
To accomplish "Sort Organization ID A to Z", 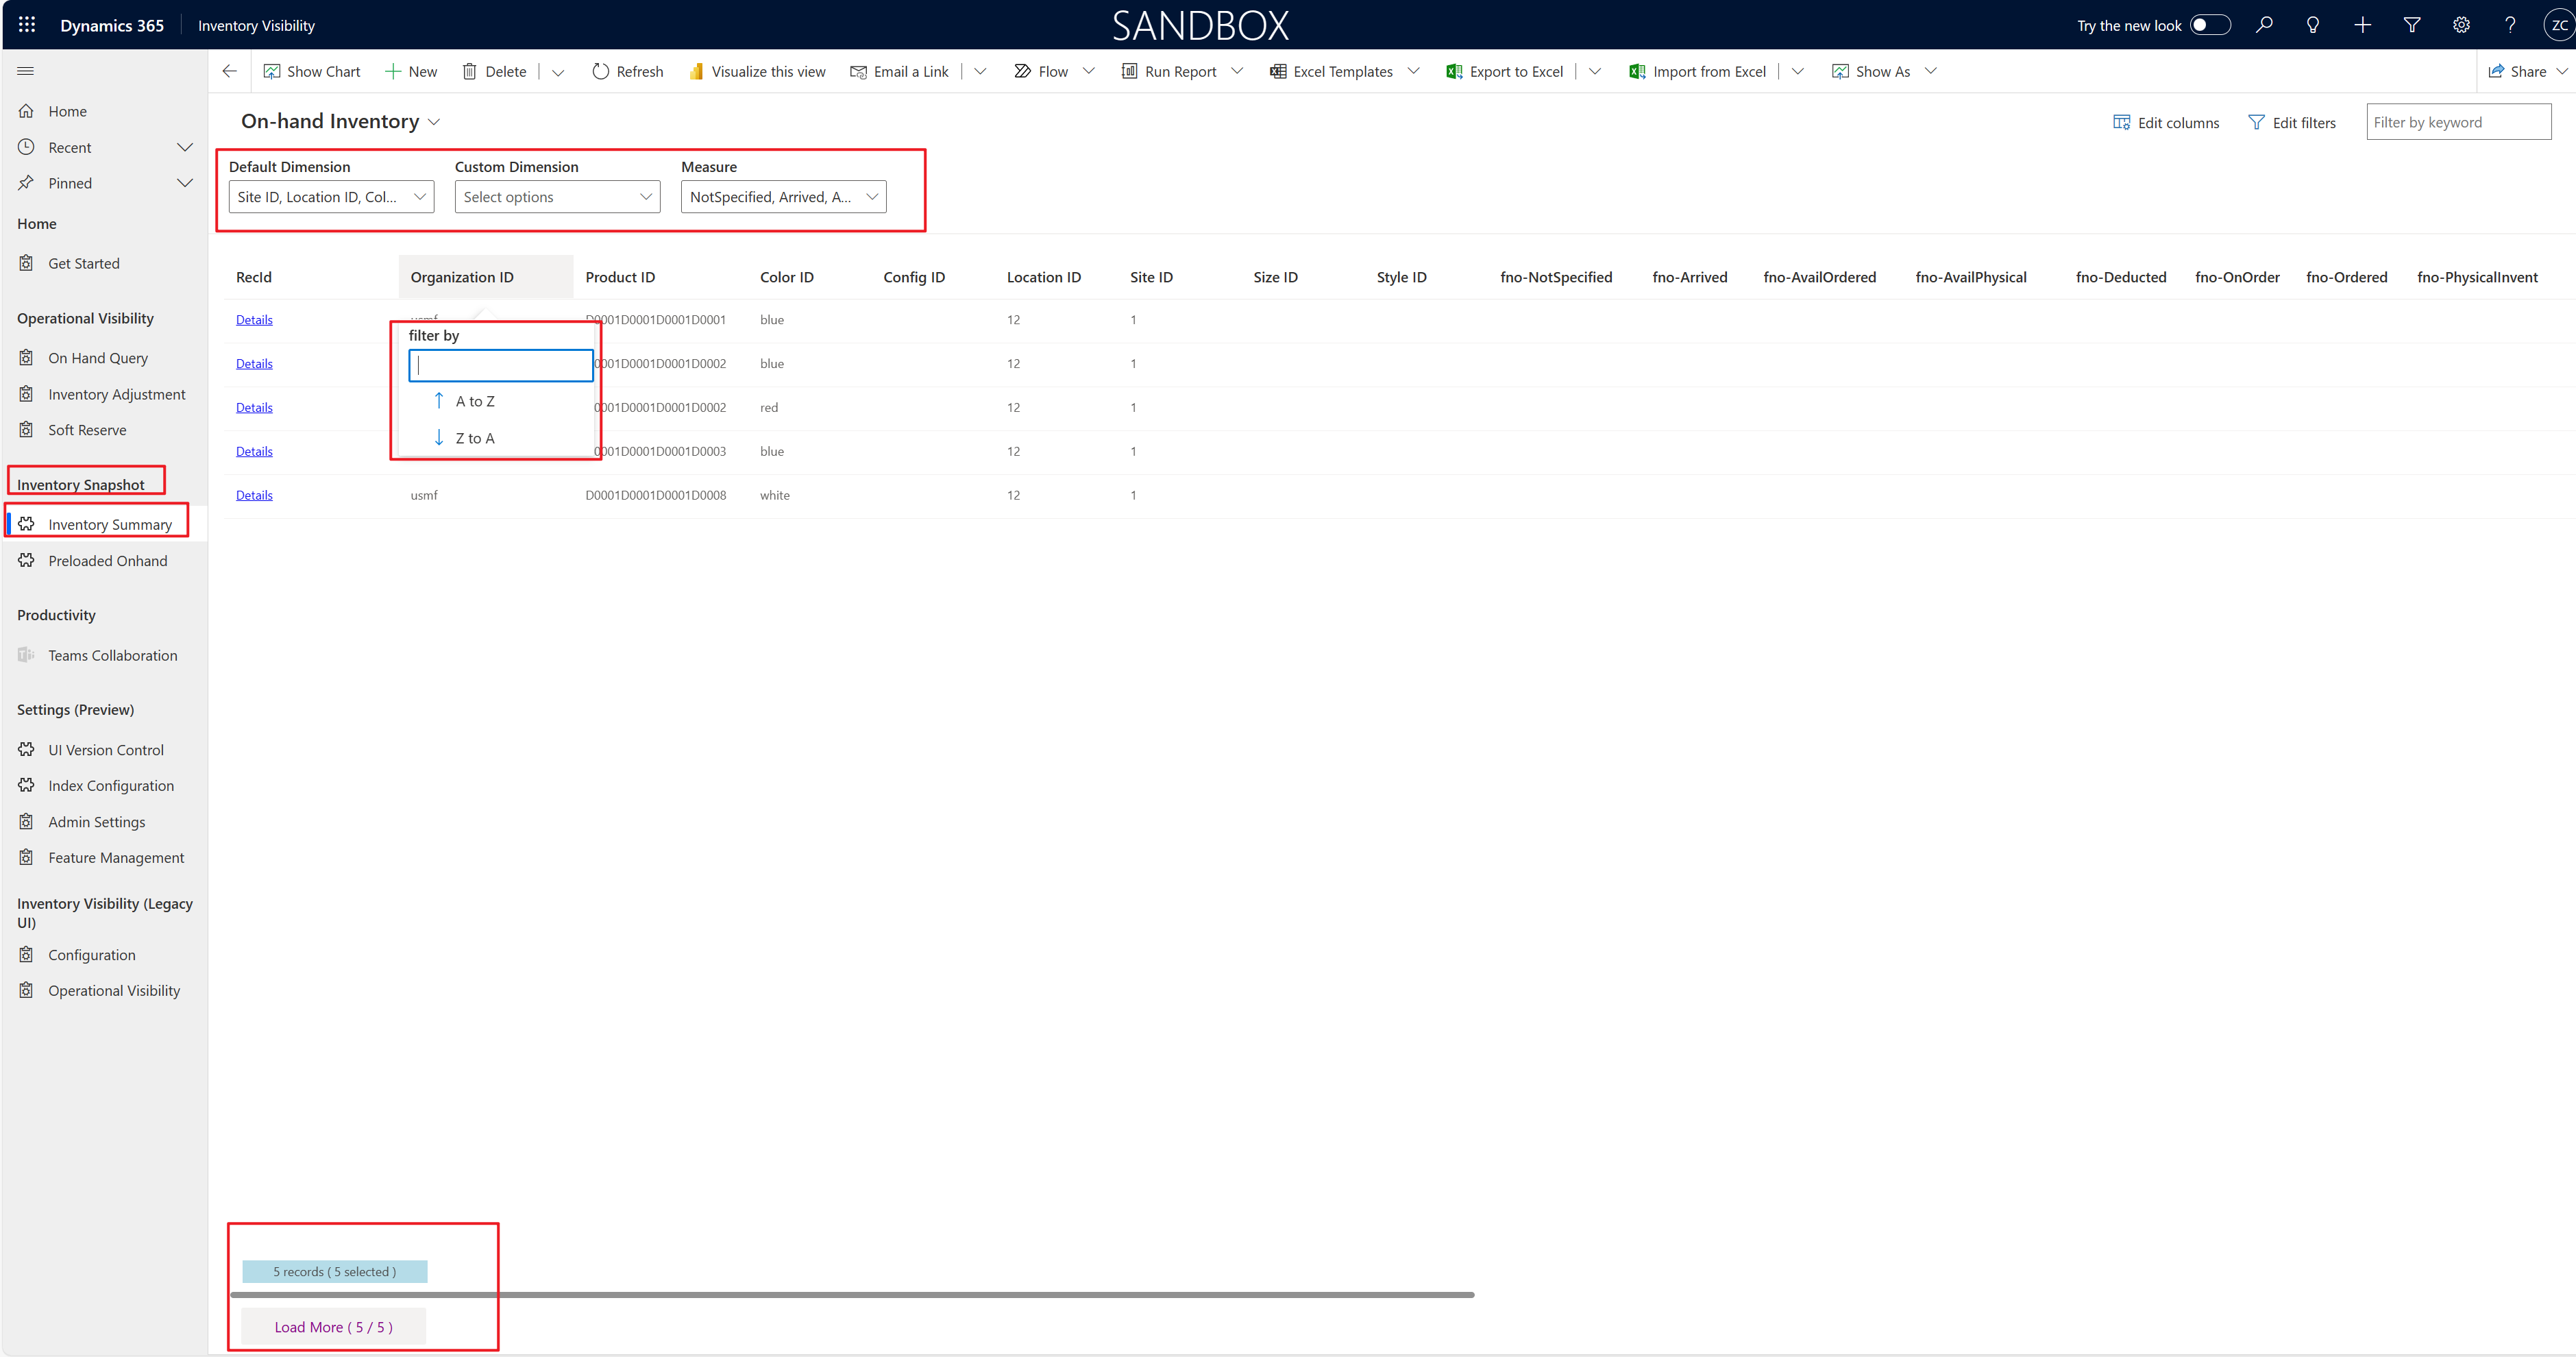I will pyautogui.click(x=474, y=401).
